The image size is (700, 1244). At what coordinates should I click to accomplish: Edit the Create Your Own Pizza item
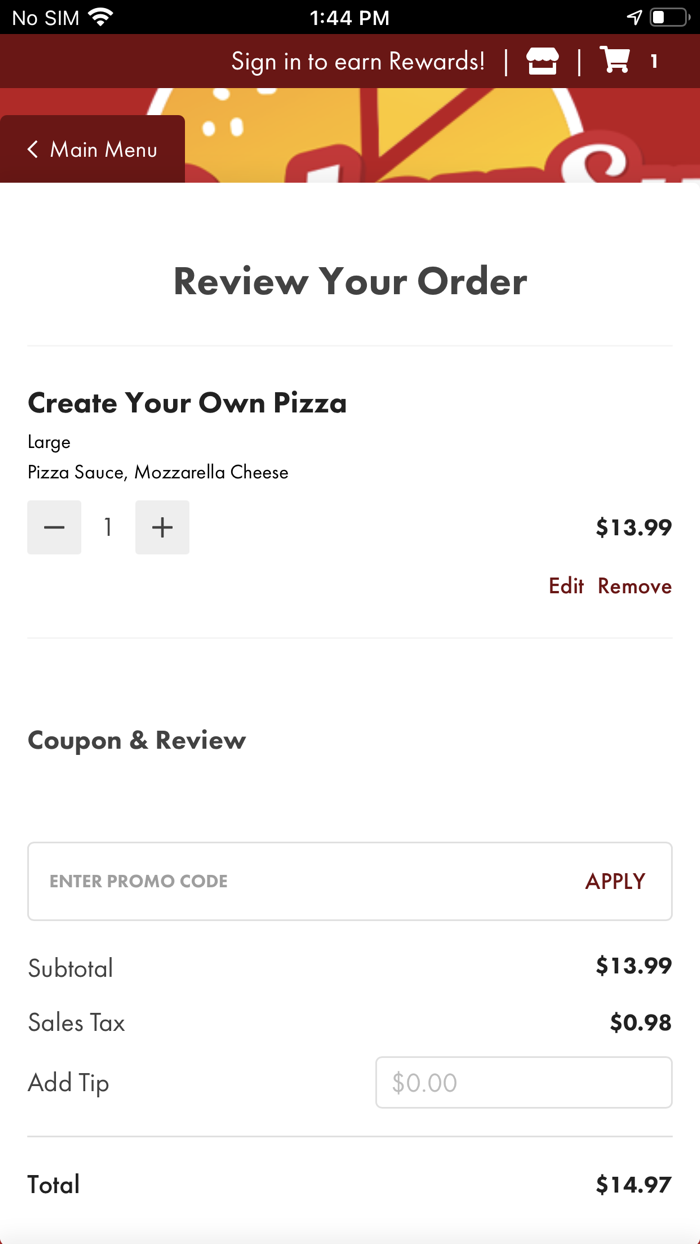pyautogui.click(x=565, y=586)
